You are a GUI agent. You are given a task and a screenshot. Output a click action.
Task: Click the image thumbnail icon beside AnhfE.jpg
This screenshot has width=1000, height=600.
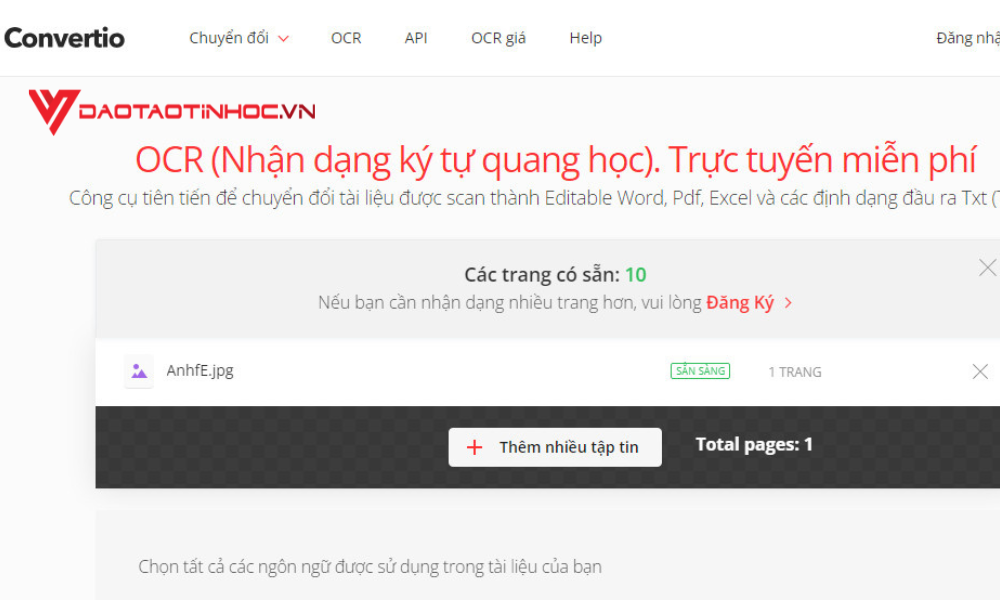click(x=138, y=371)
